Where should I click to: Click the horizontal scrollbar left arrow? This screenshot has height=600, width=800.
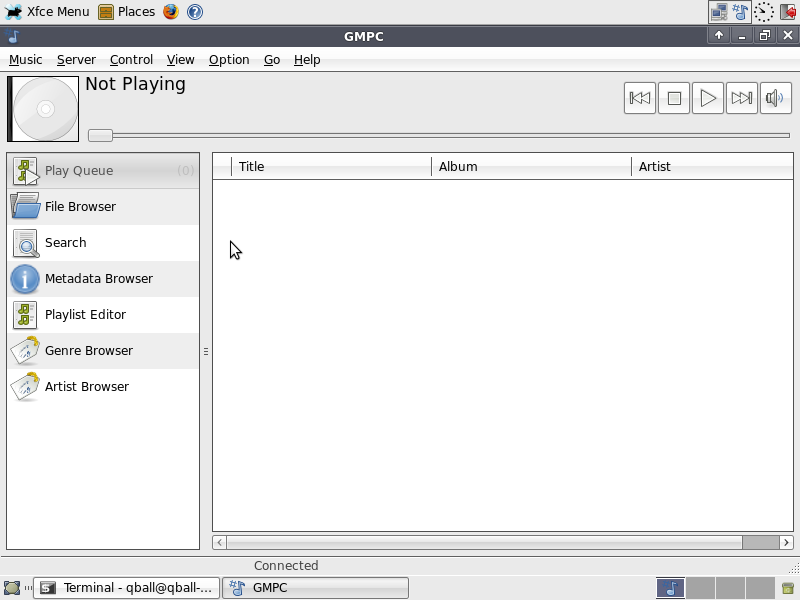point(219,542)
